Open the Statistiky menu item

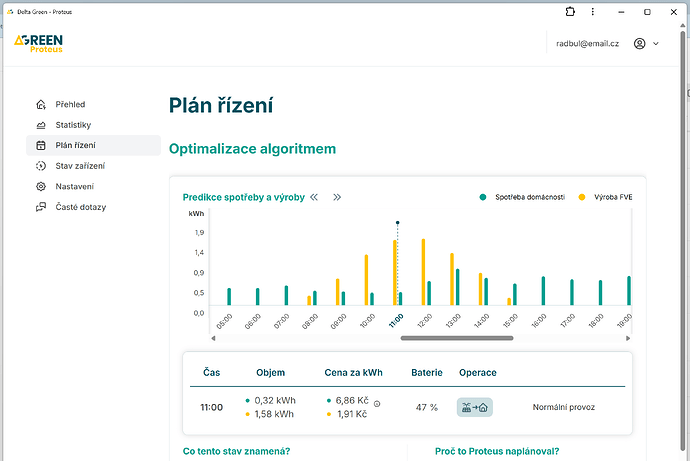click(x=73, y=125)
